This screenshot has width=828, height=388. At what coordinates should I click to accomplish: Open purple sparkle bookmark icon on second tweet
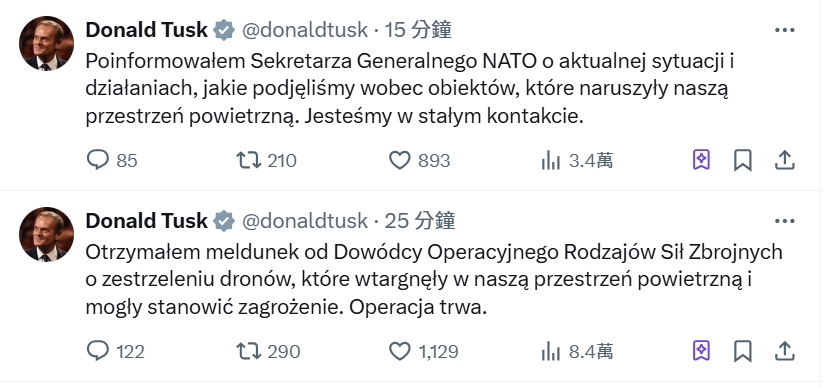[701, 351]
